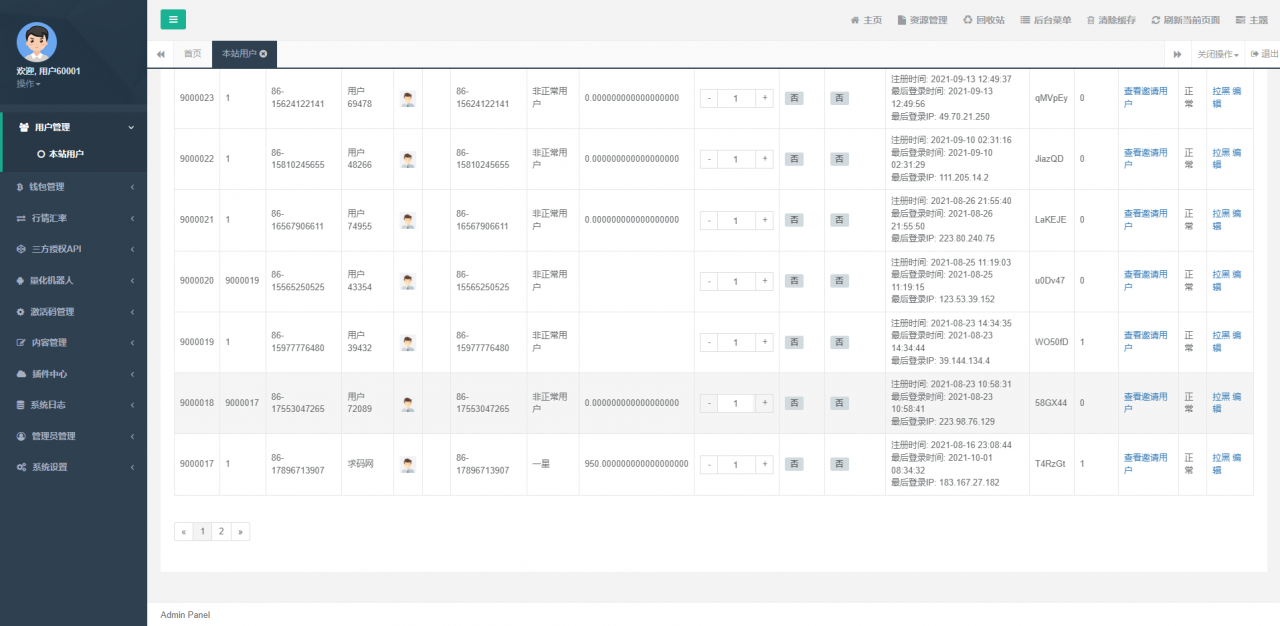Refresh page via 刷新当前页面 icon
The height and width of the screenshot is (626, 1280).
coord(1156,20)
